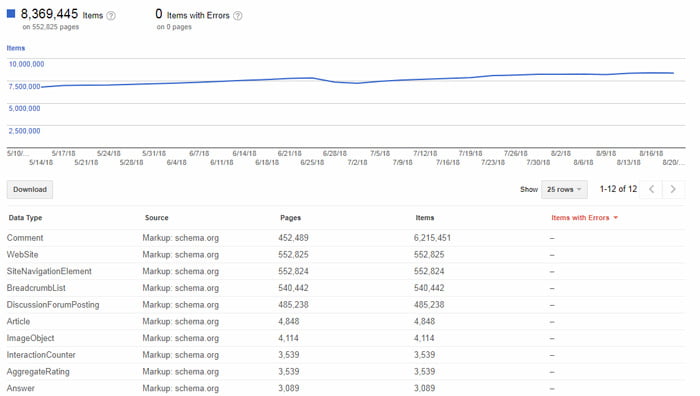The image size is (700, 396).
Task: Click the 10,000,000 y-axis label
Action: 26,64
